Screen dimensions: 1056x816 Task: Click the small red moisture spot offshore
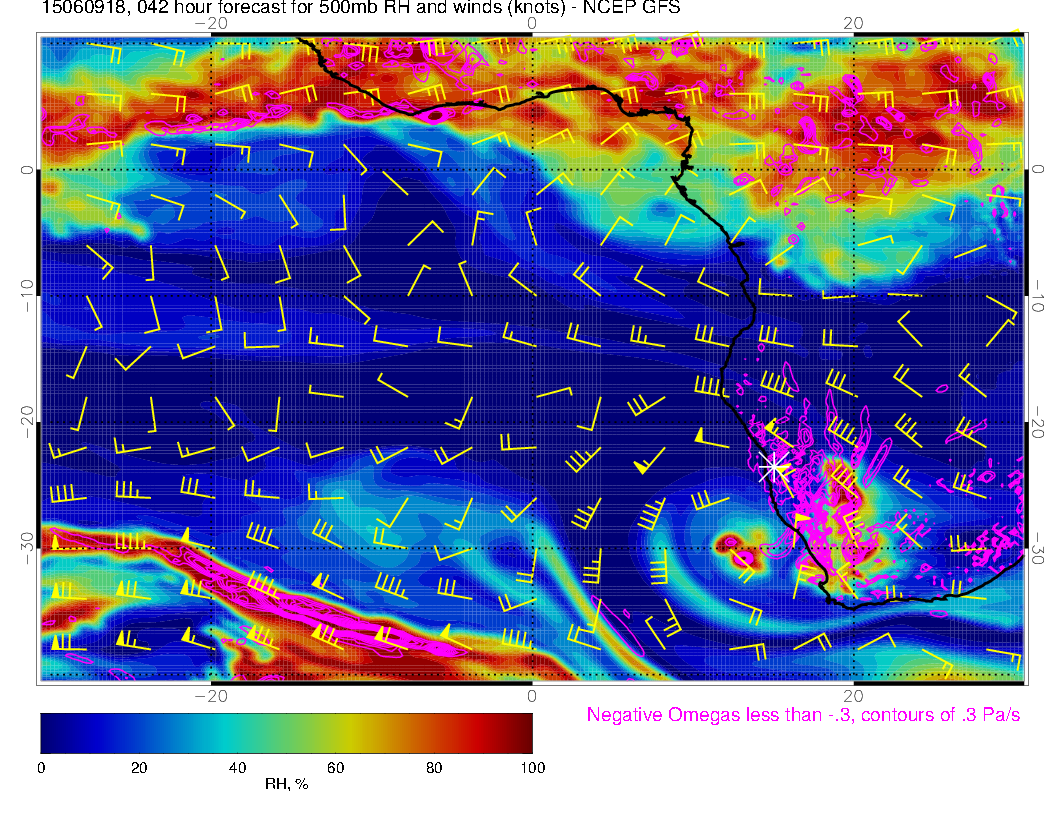[x=731, y=543]
